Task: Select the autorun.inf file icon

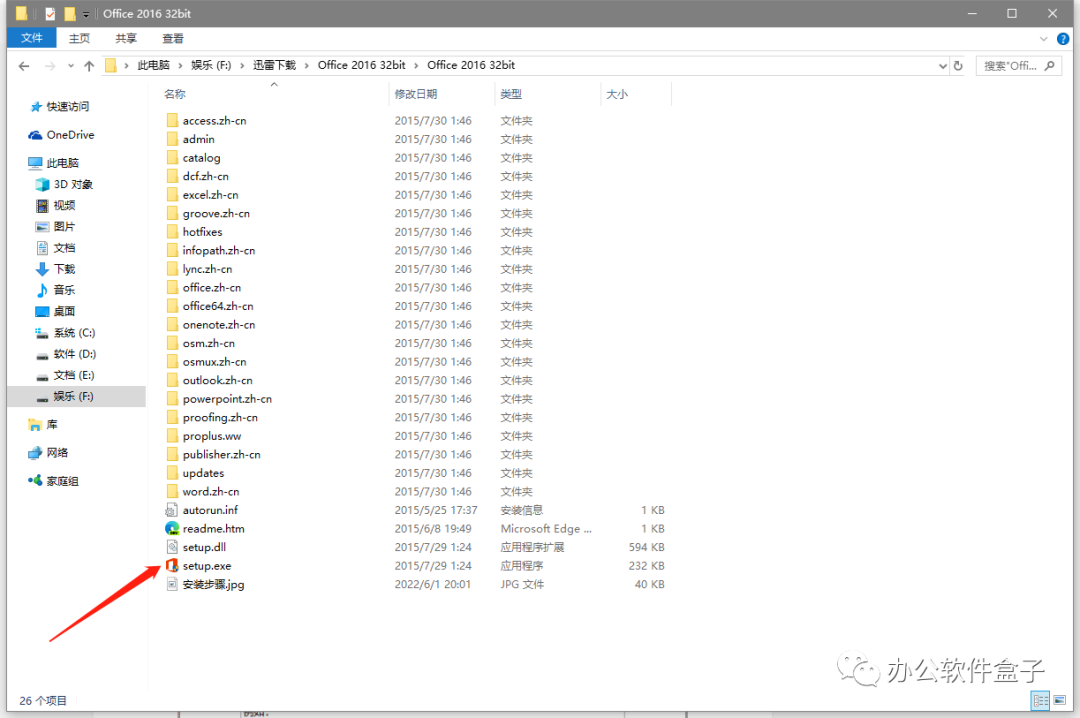Action: pos(172,510)
